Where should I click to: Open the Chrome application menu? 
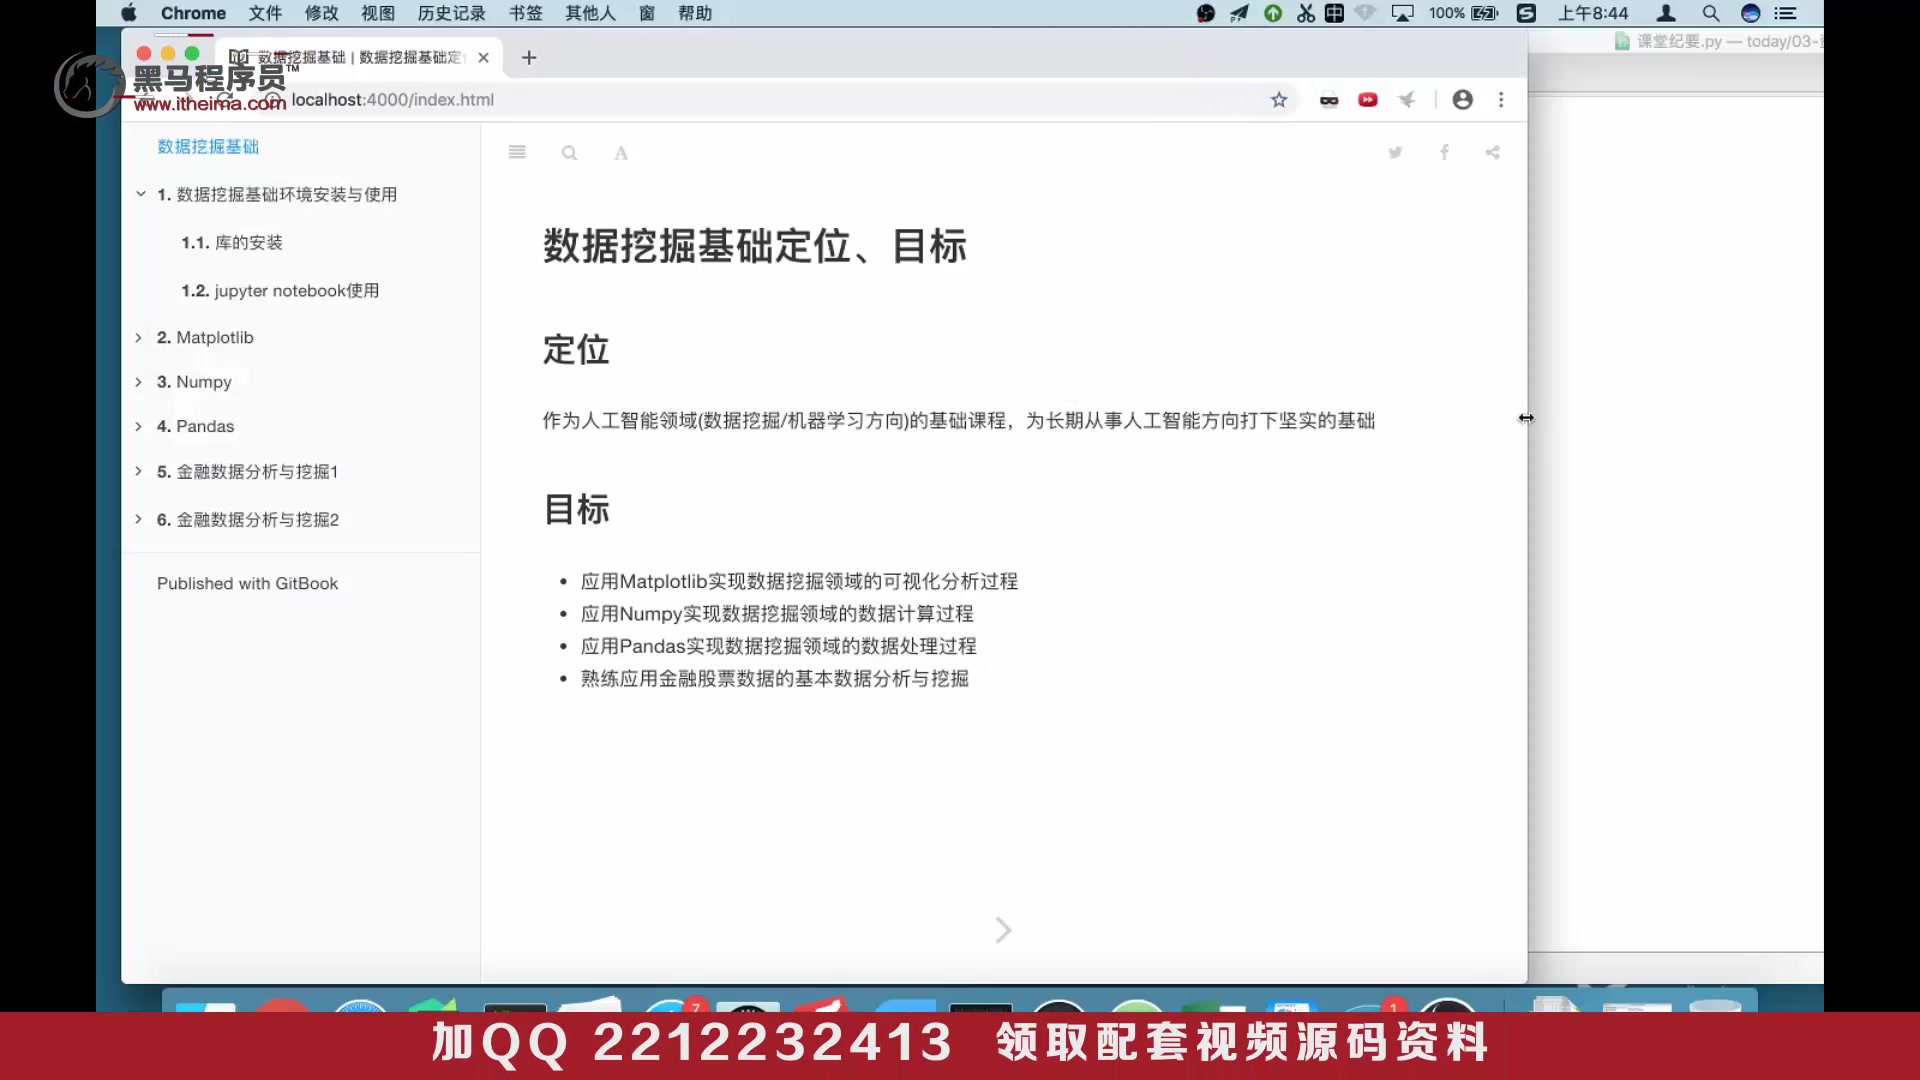[193, 13]
